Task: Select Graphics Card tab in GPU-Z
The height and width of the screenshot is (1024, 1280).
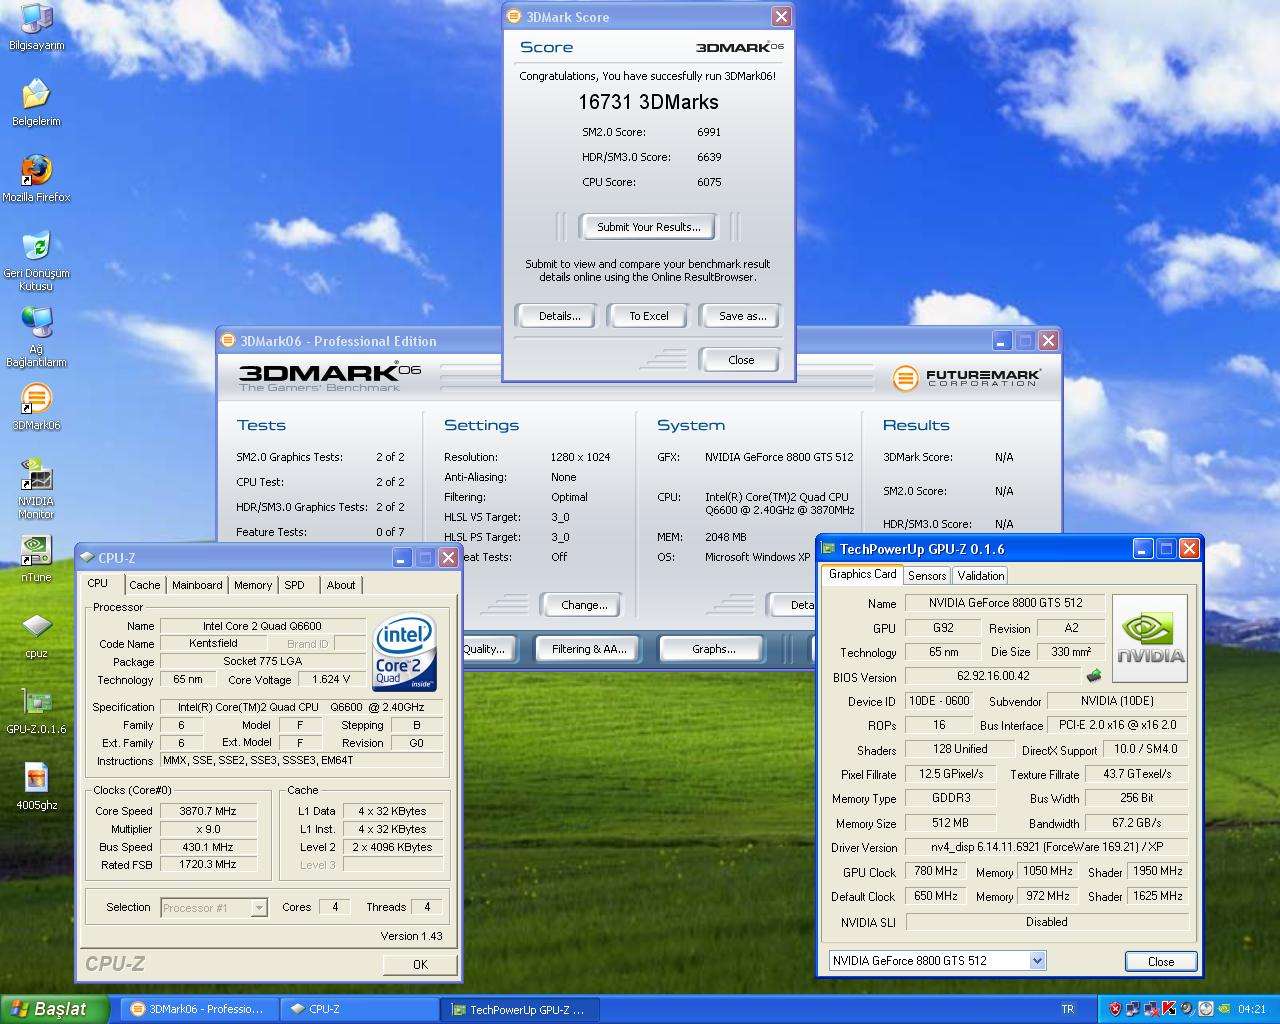Action: (x=862, y=574)
